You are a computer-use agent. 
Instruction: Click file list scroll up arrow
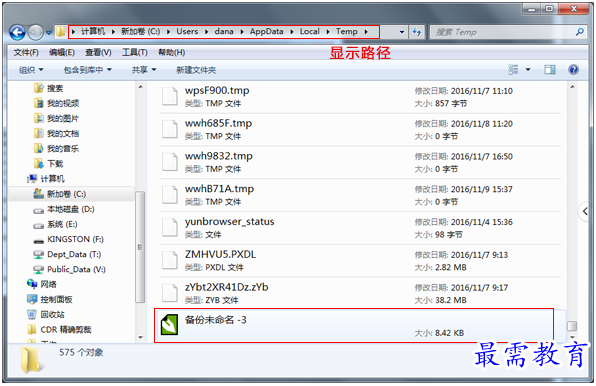click(572, 87)
